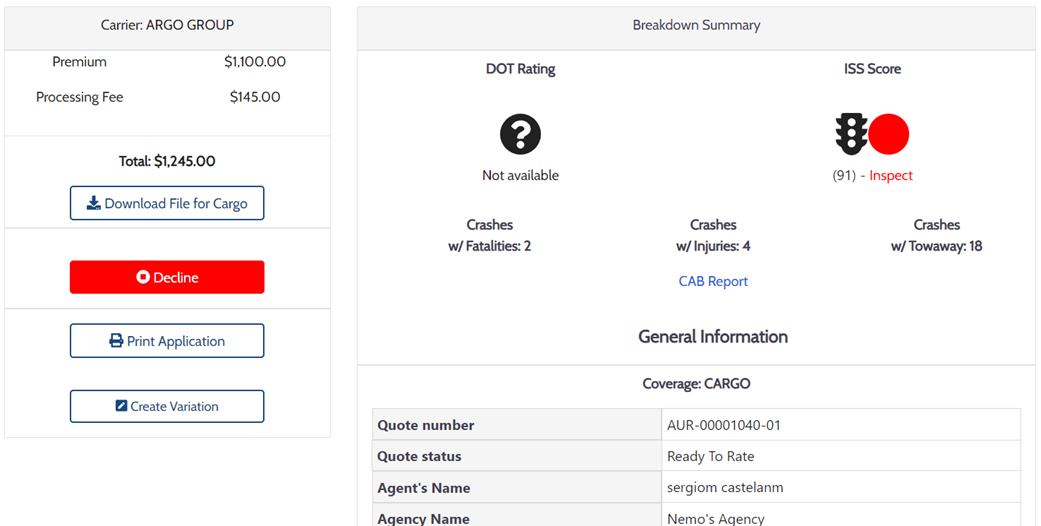Click the Total: $1,245.00 amount
1041x526 pixels.
pyautogui.click(x=167, y=161)
